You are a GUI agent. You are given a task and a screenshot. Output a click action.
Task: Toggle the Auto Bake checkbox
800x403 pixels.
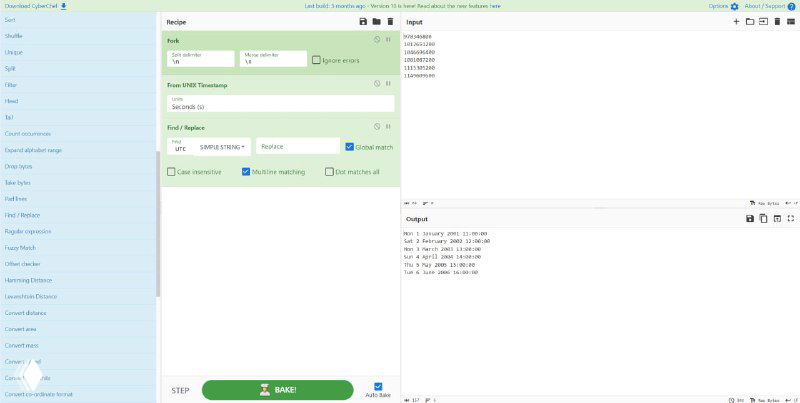click(378, 386)
